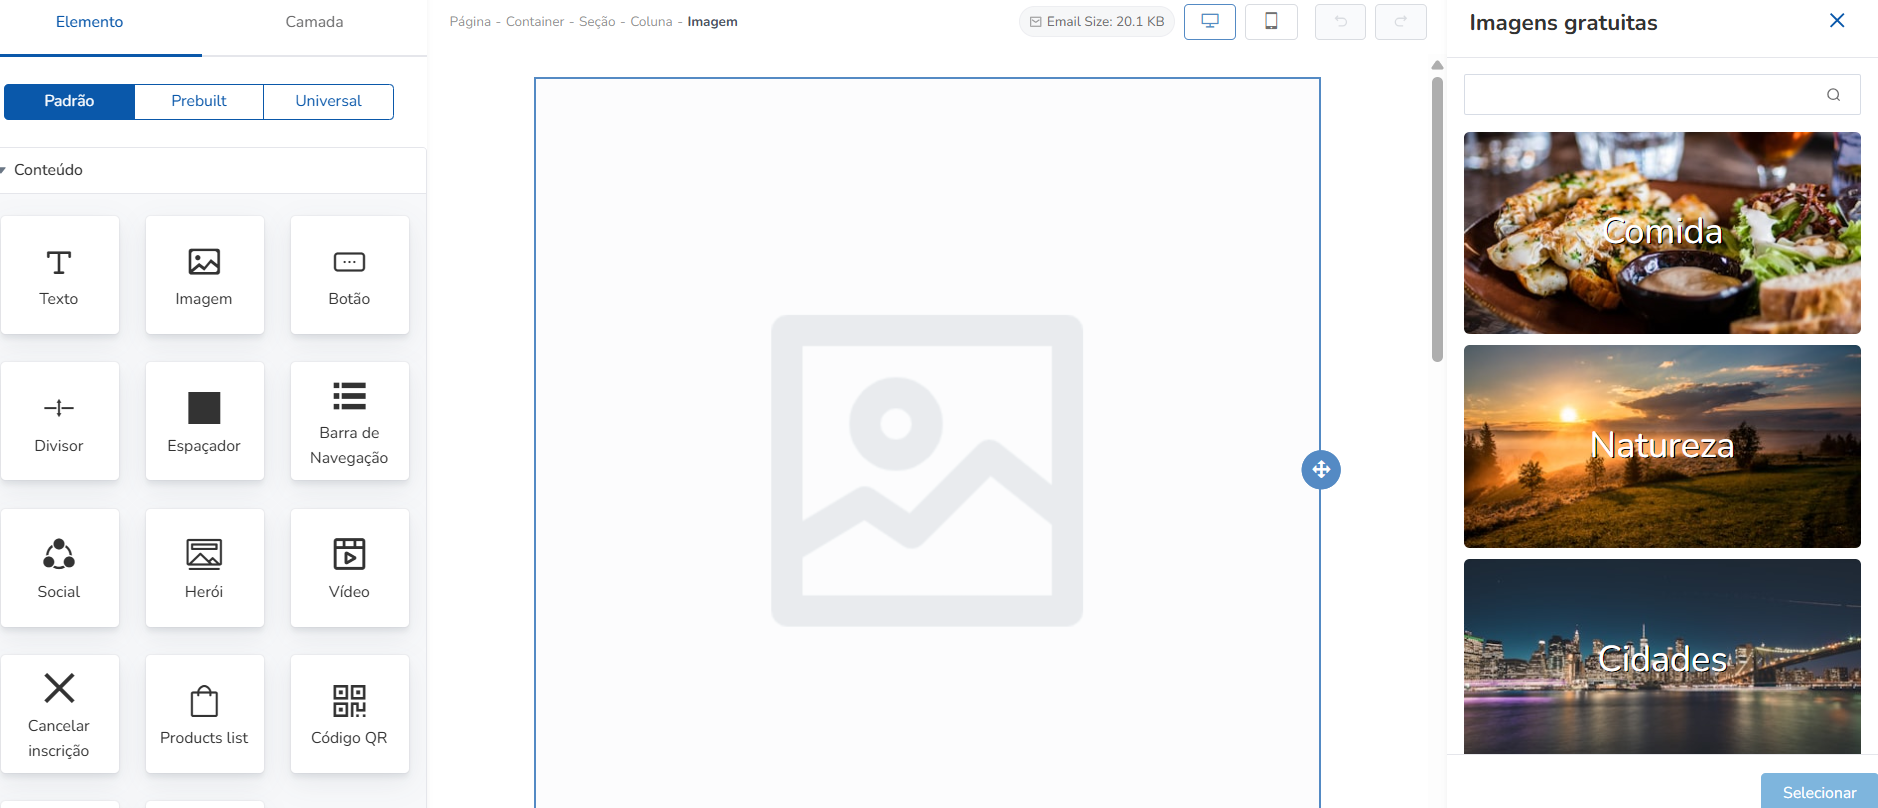The width and height of the screenshot is (1878, 808).
Task: Click the Email Size indicator
Action: click(x=1097, y=21)
